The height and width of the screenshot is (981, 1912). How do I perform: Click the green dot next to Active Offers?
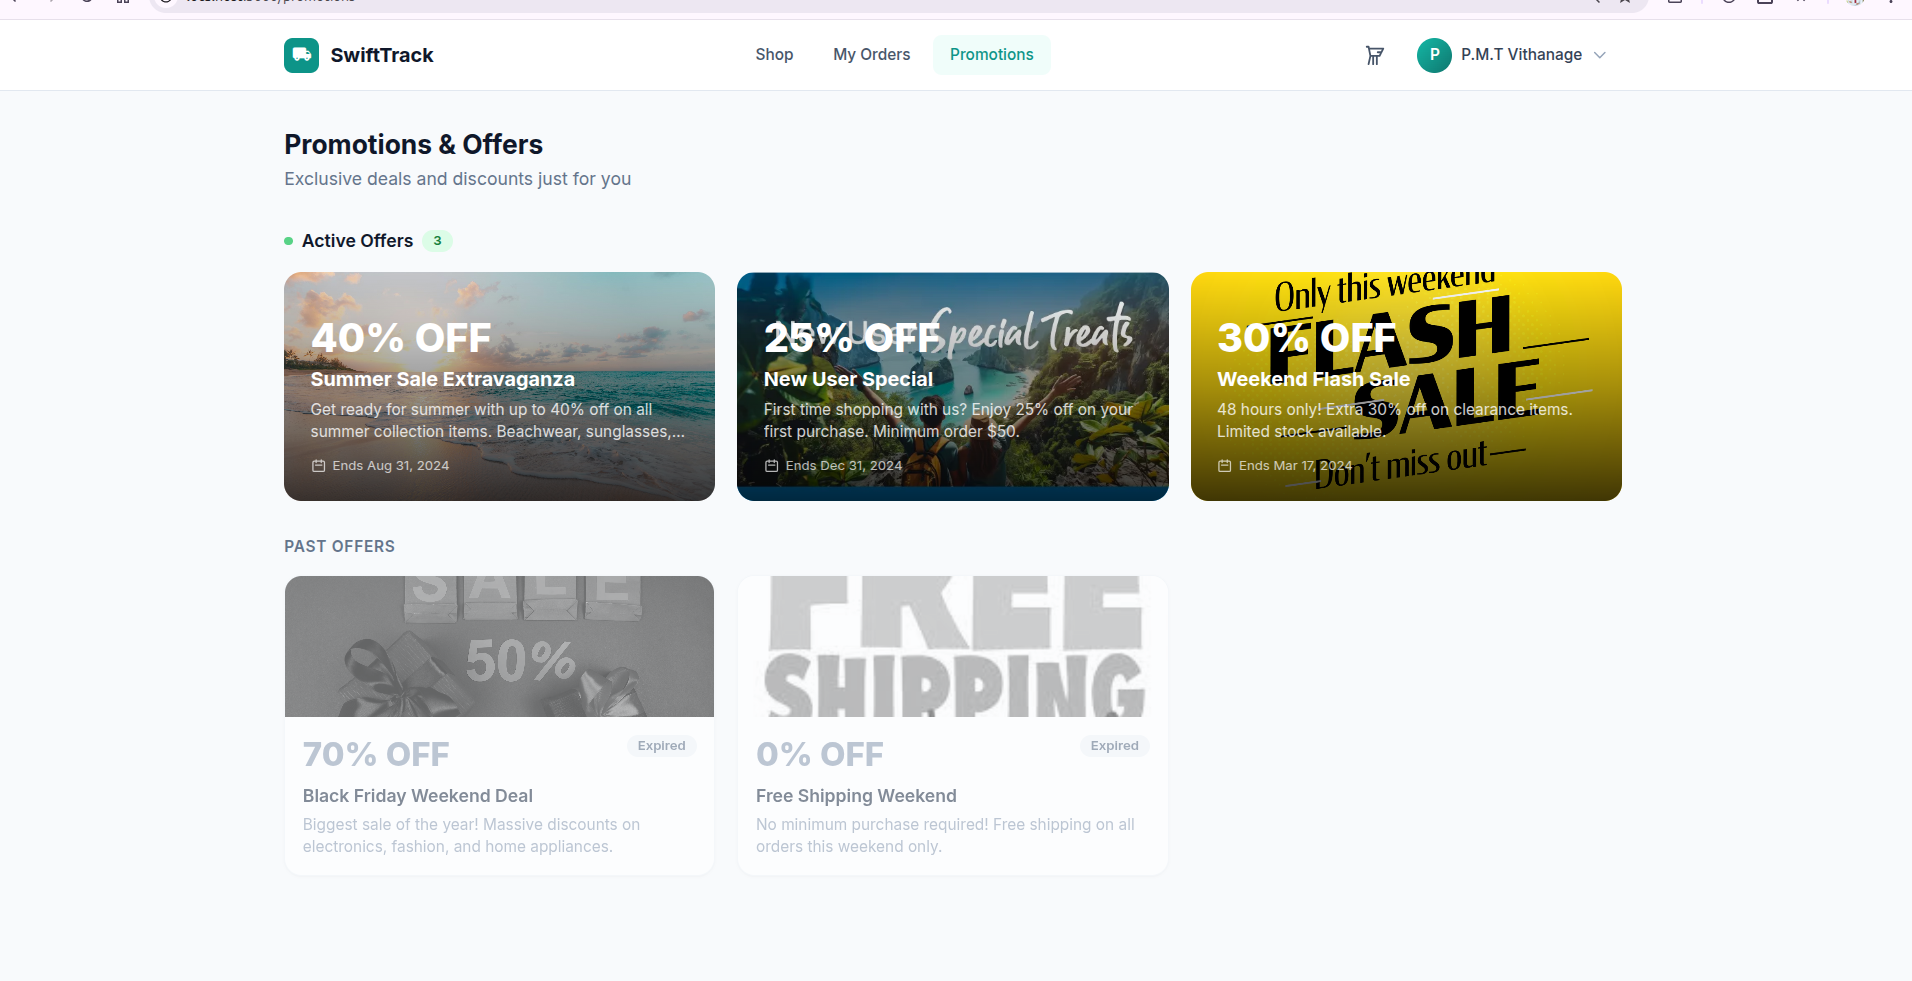289,241
